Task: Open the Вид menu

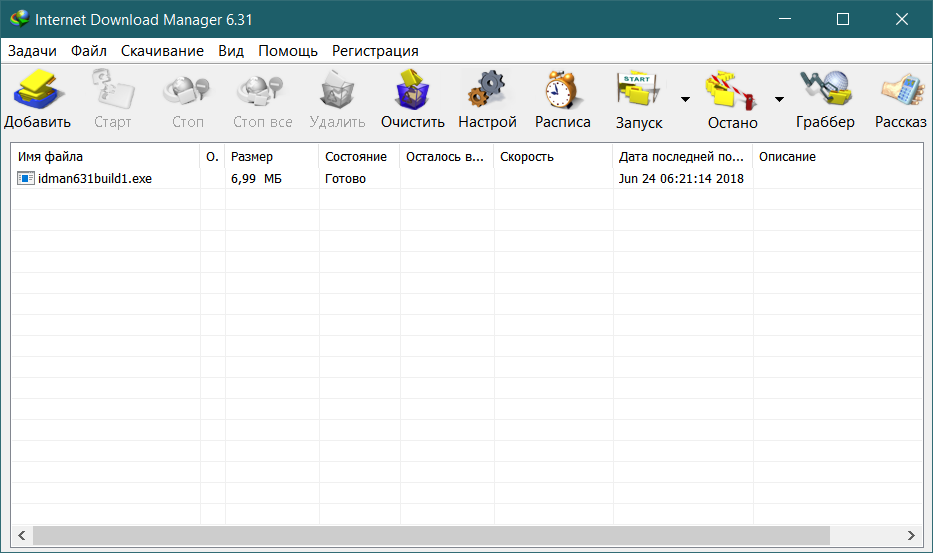Action: [x=231, y=51]
